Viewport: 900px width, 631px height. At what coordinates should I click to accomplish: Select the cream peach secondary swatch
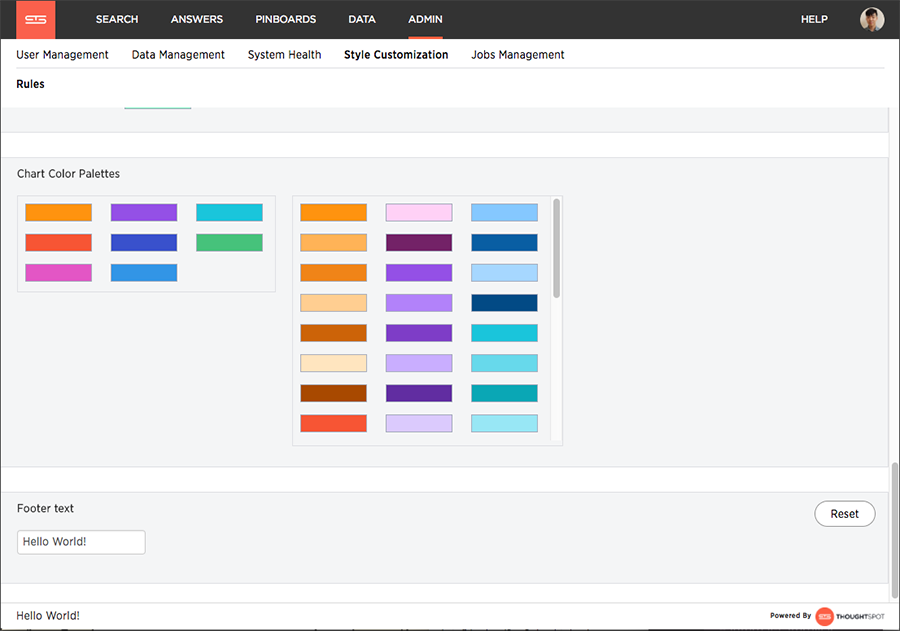(333, 363)
